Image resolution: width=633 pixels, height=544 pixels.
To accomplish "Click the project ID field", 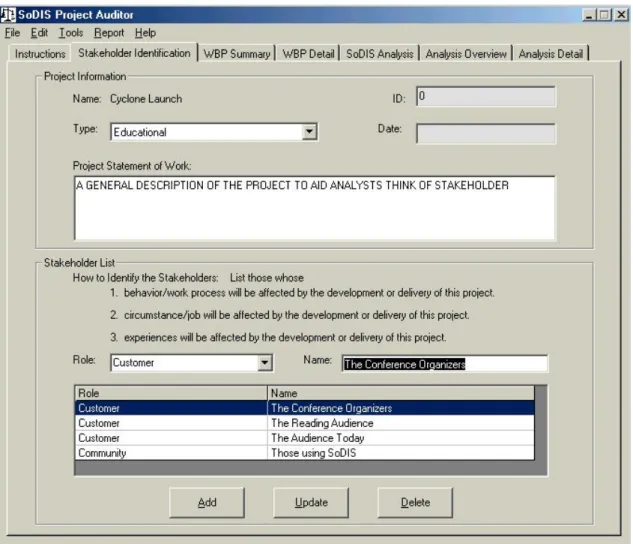I will coord(486,96).
